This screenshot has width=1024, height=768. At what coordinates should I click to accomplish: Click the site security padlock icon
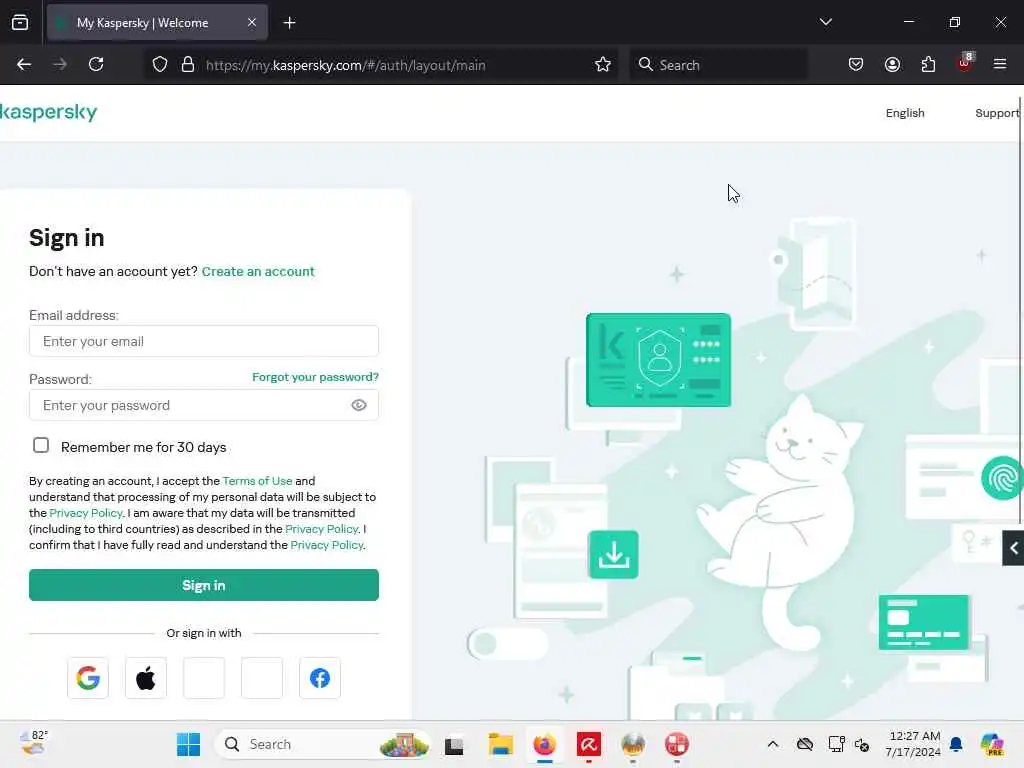click(188, 65)
